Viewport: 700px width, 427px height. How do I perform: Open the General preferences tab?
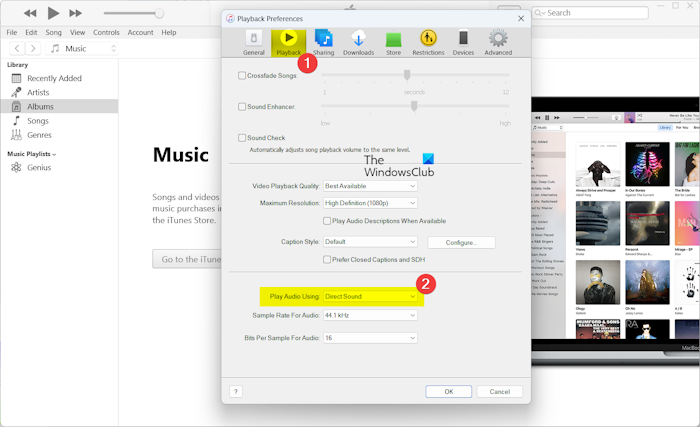click(254, 43)
